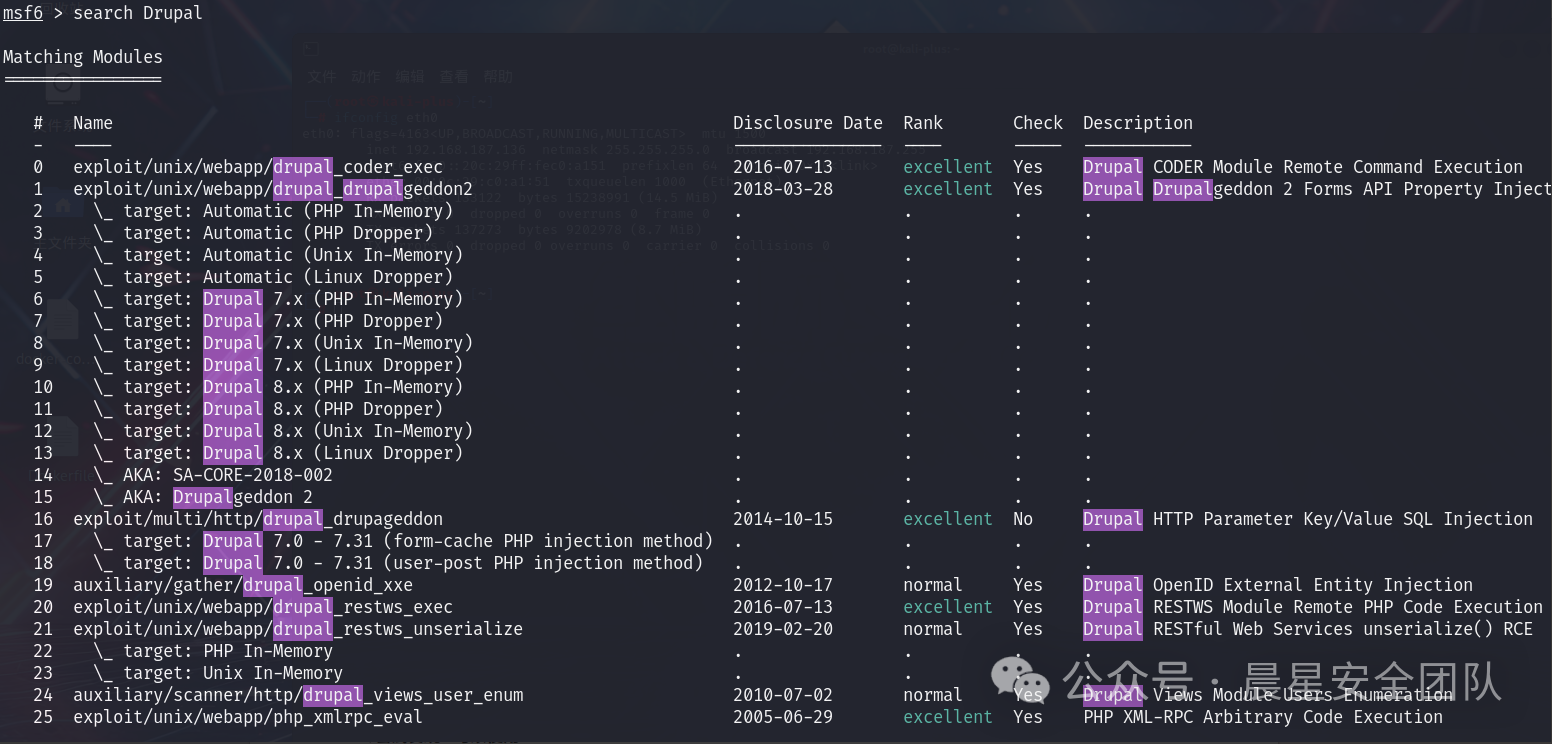Click target 'Drupal 7.x (Linux Dropper)' row 9
Image resolution: width=1552 pixels, height=744 pixels.
click(278, 365)
